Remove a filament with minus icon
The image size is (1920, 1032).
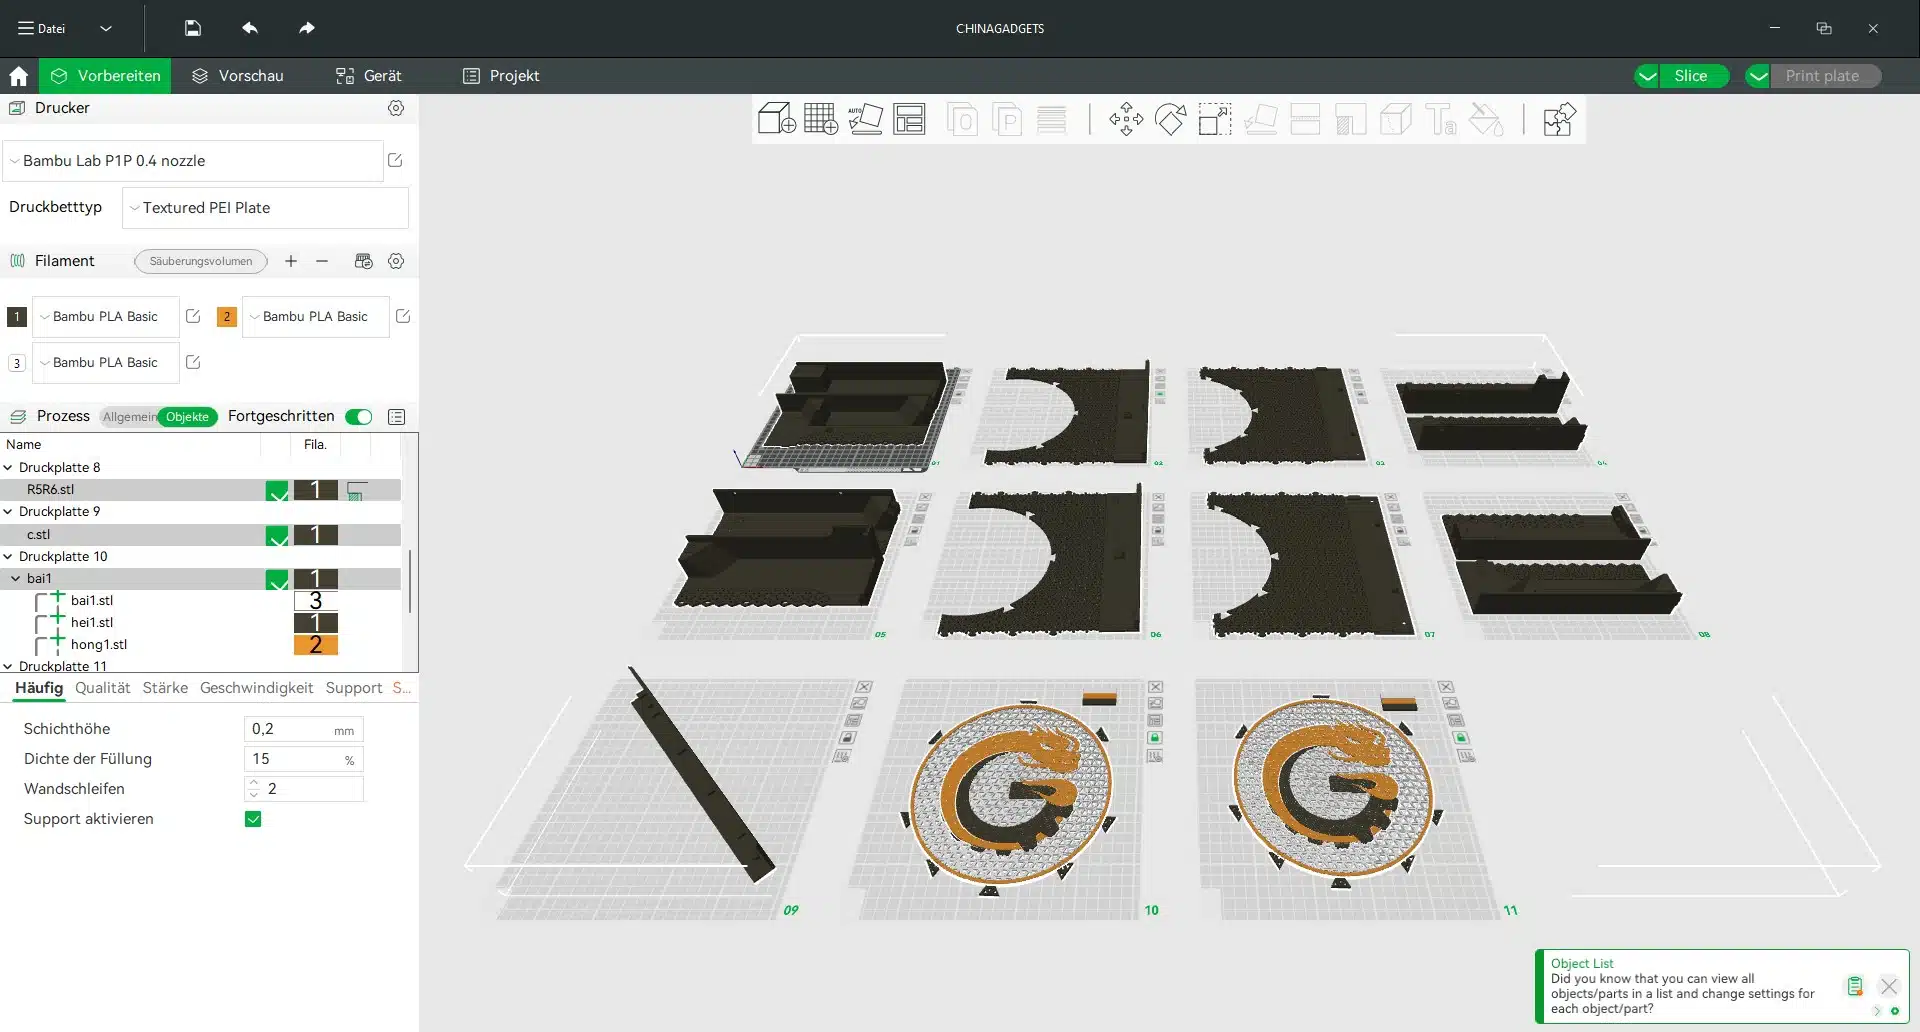[322, 261]
